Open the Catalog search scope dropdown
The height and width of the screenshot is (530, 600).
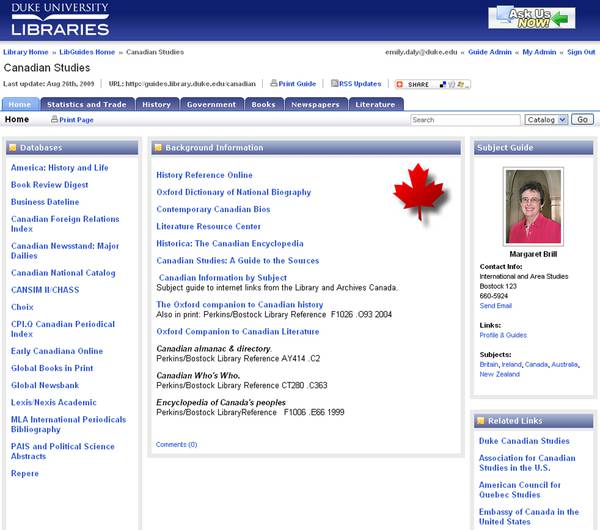click(x=545, y=119)
